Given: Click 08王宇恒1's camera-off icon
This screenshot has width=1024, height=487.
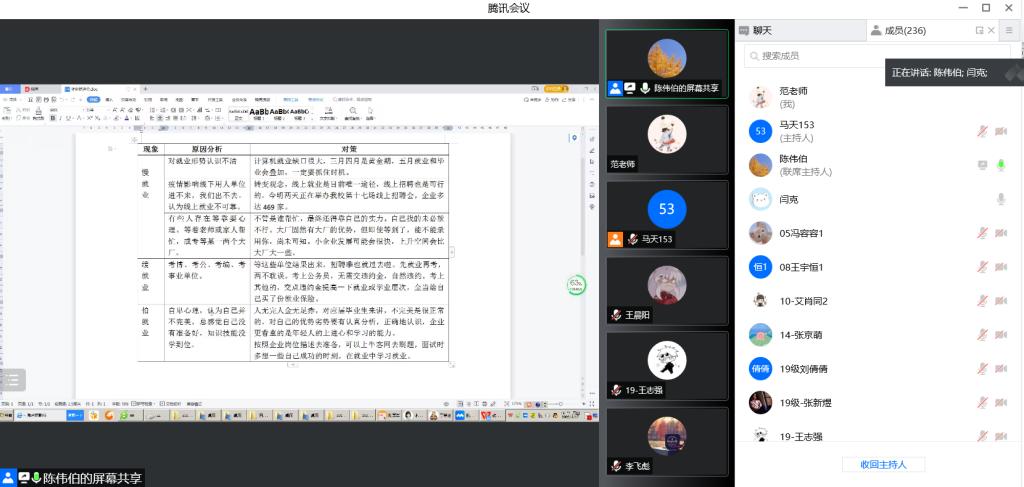Looking at the screenshot, I should tap(1000, 267).
